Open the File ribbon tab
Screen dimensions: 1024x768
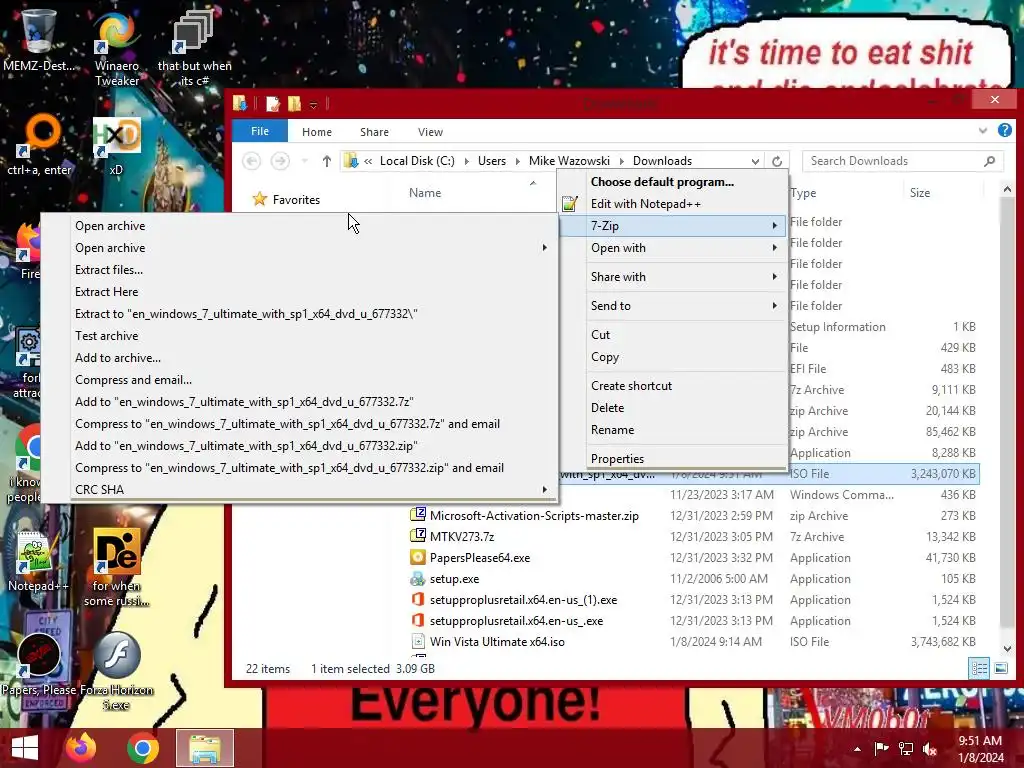pos(260,131)
